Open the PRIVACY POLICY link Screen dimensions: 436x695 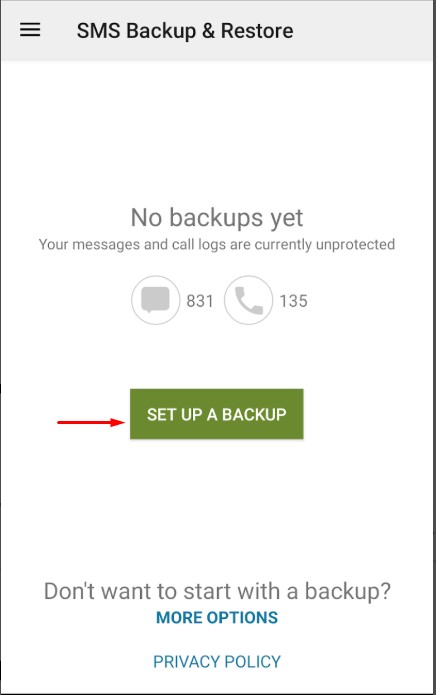tap(217, 661)
